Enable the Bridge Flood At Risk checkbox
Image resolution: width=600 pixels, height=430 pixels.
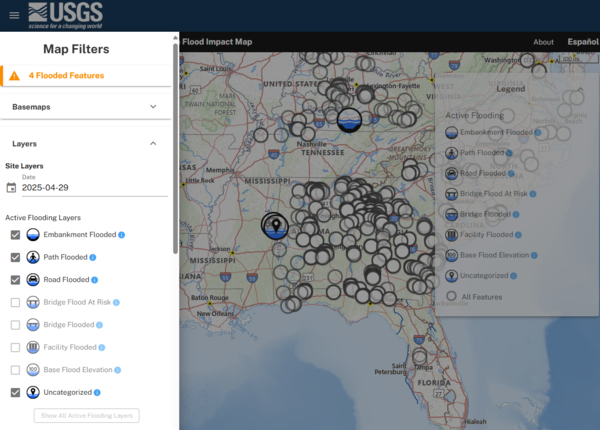pos(15,302)
